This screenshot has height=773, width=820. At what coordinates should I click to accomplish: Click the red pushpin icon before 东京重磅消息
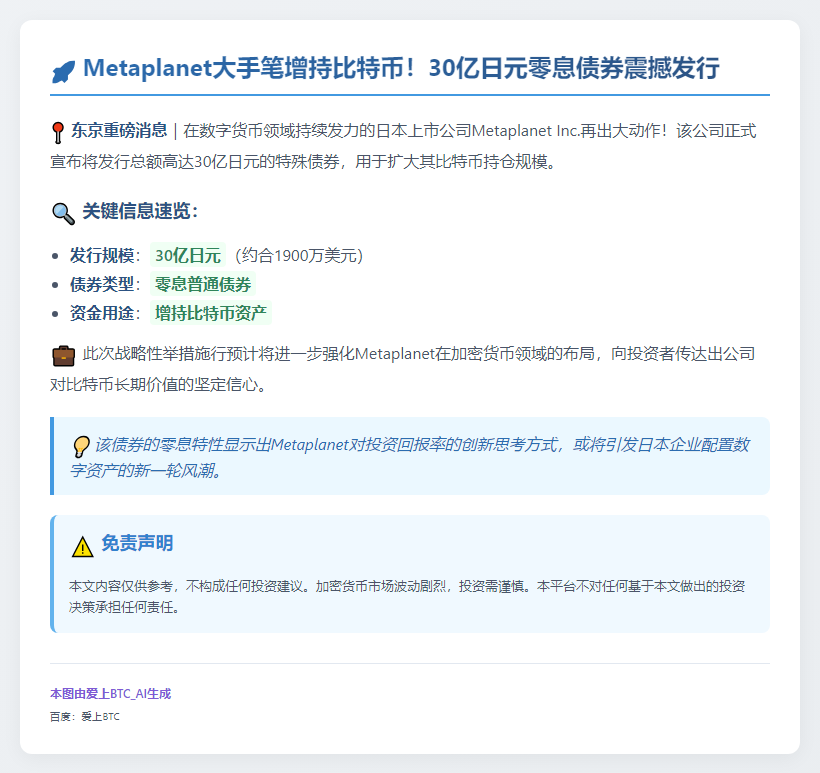(58, 132)
